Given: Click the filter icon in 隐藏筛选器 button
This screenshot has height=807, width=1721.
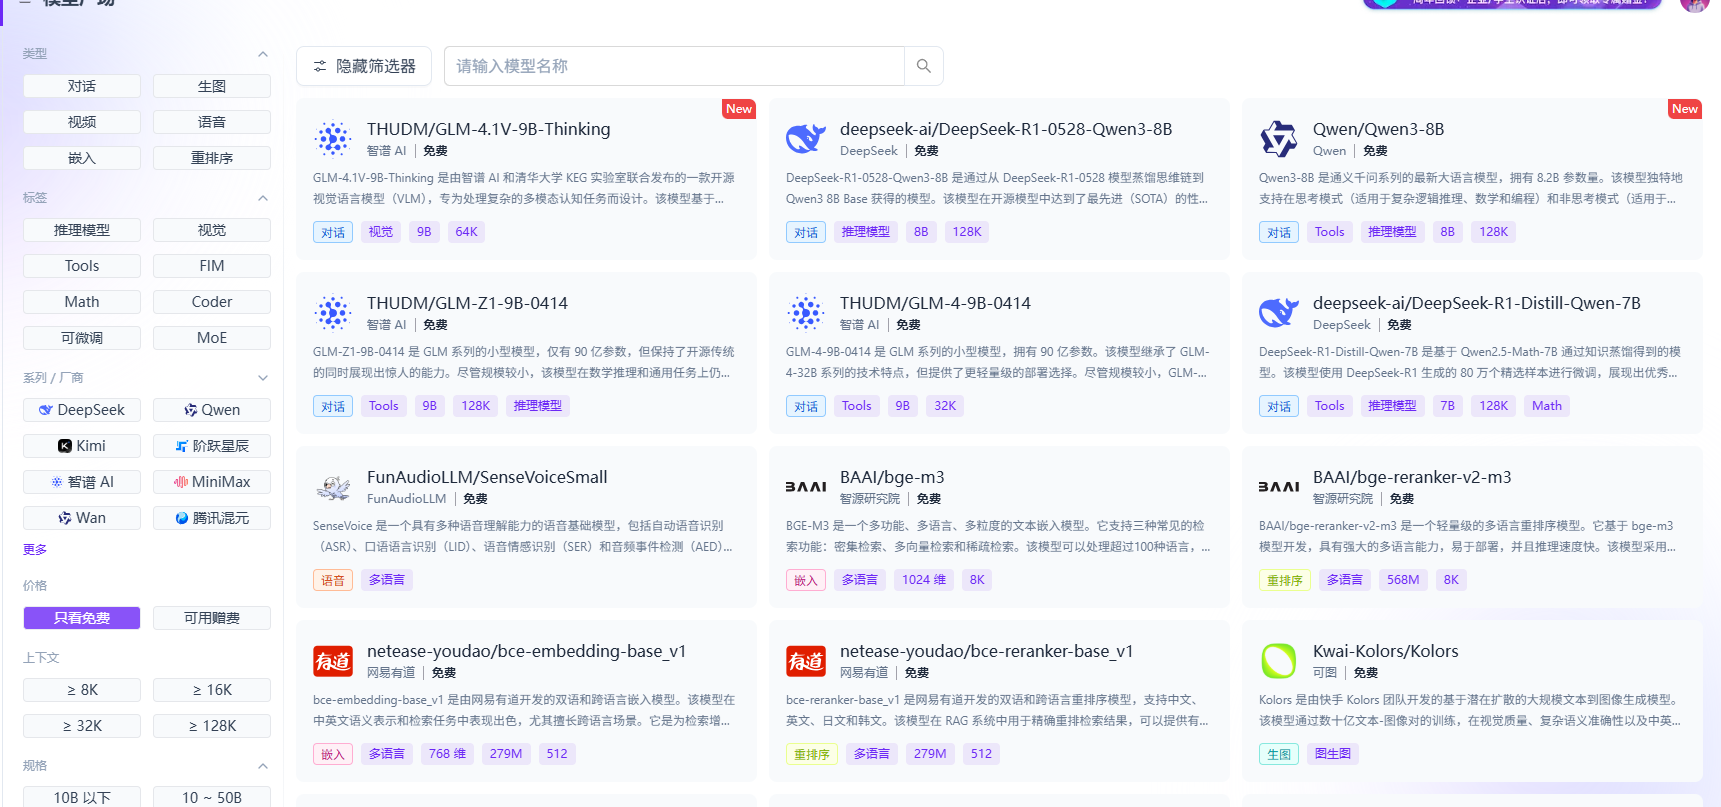Looking at the screenshot, I should tap(320, 66).
